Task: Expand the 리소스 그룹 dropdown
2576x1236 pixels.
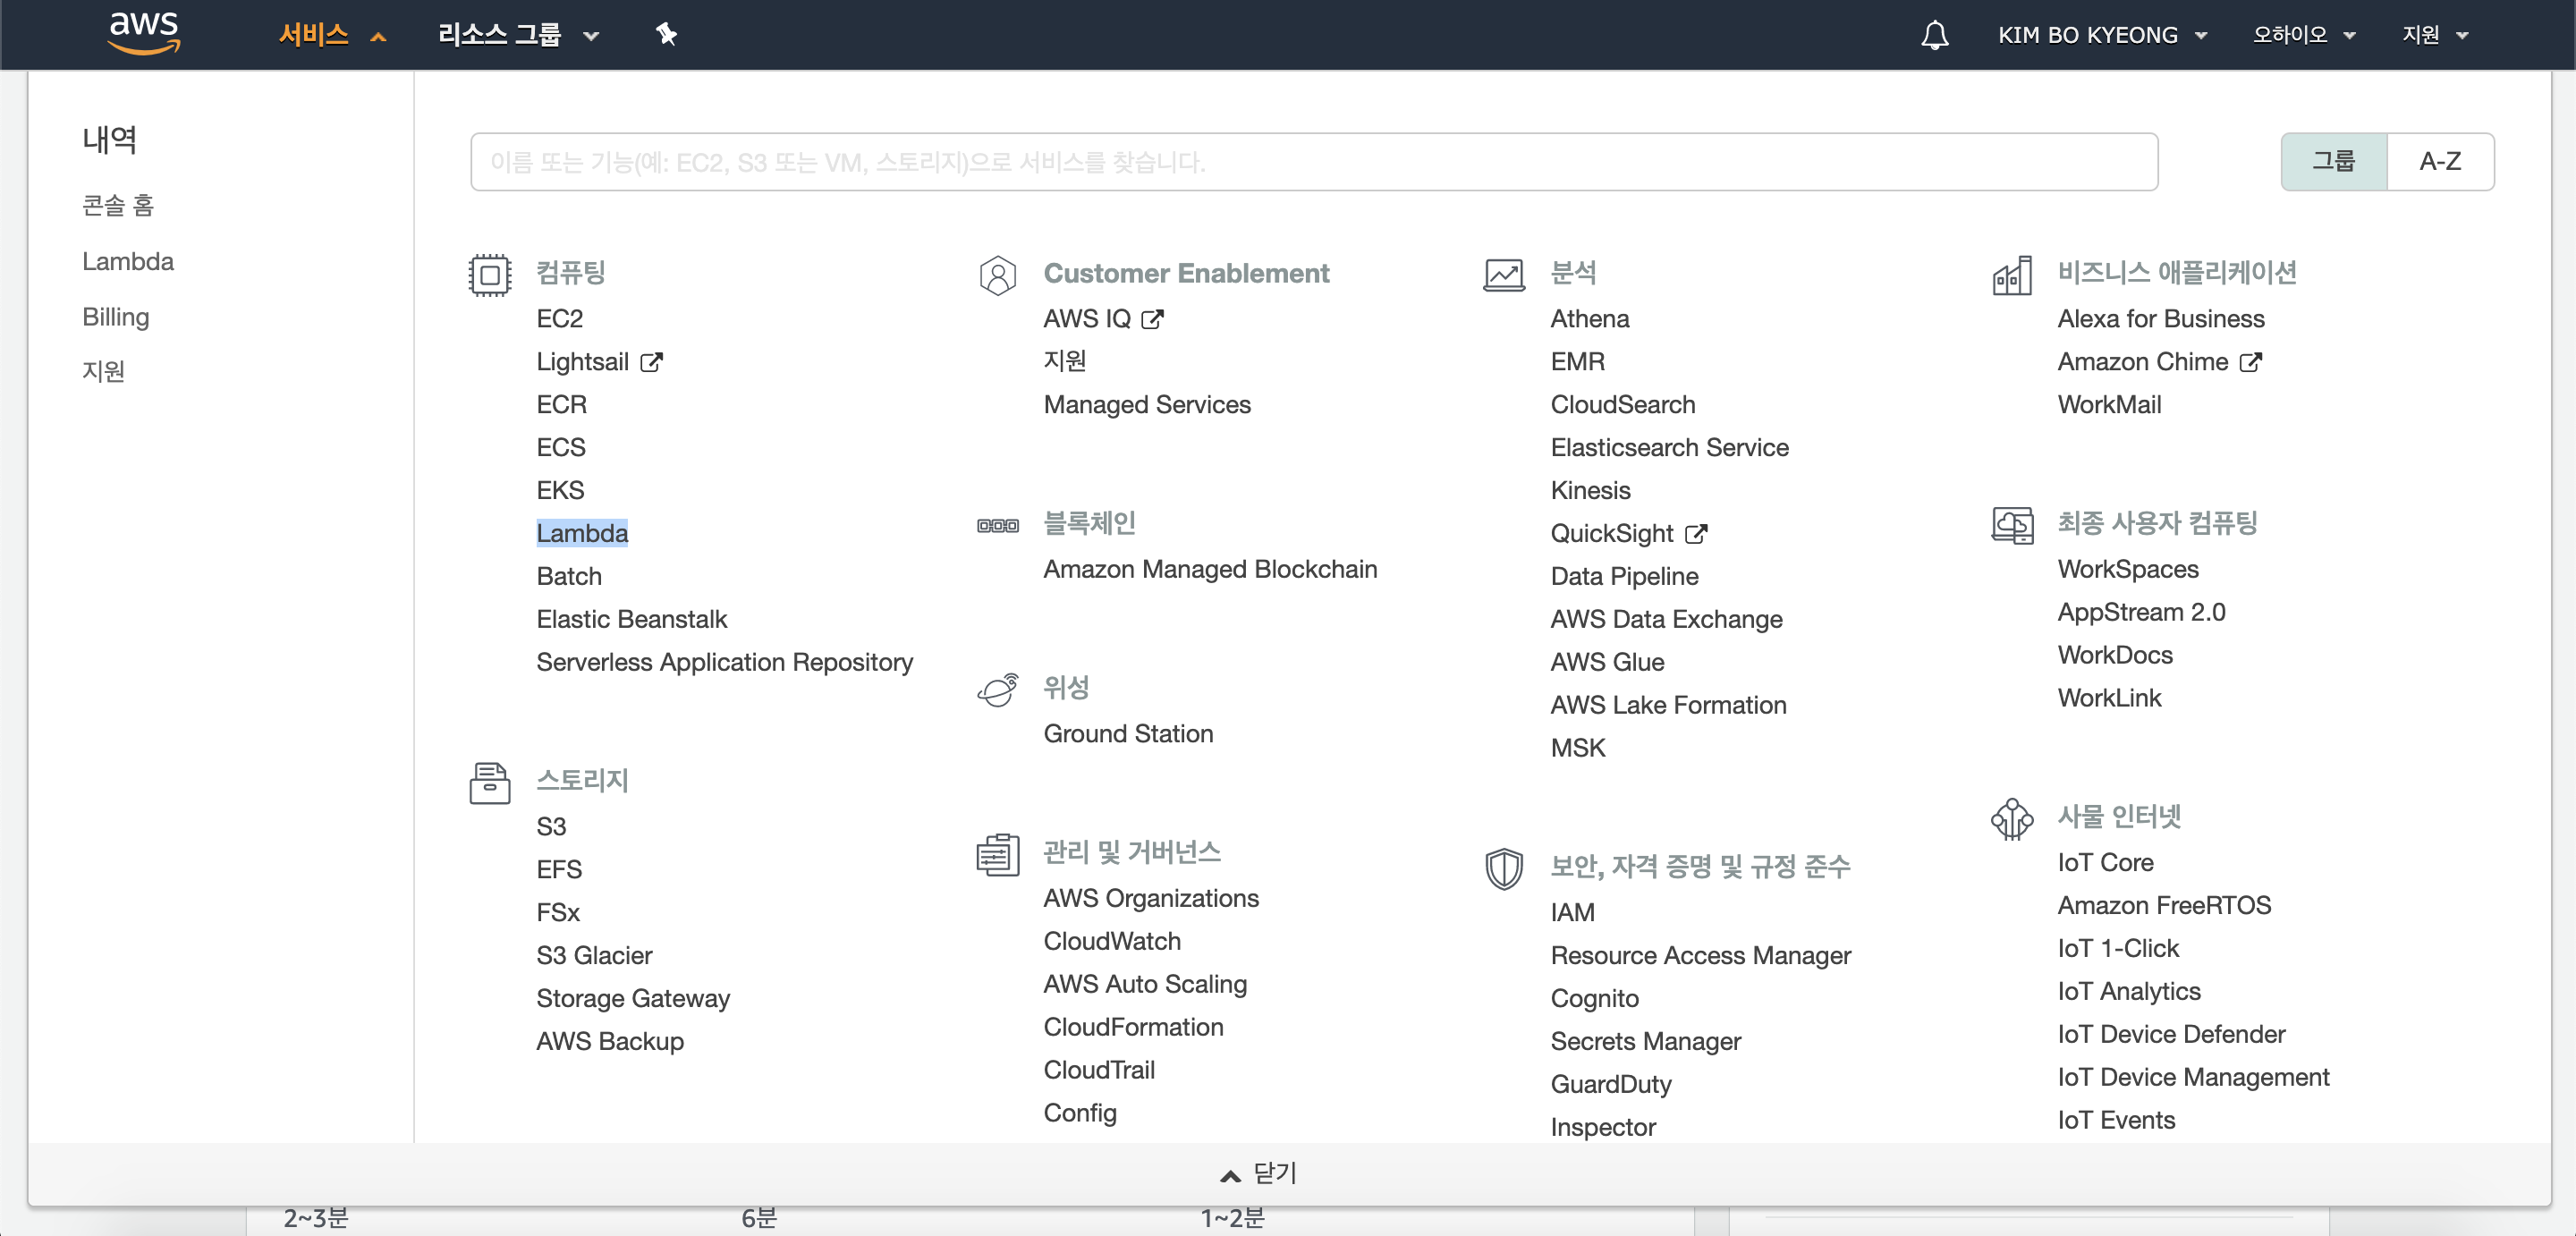Action: point(518,35)
